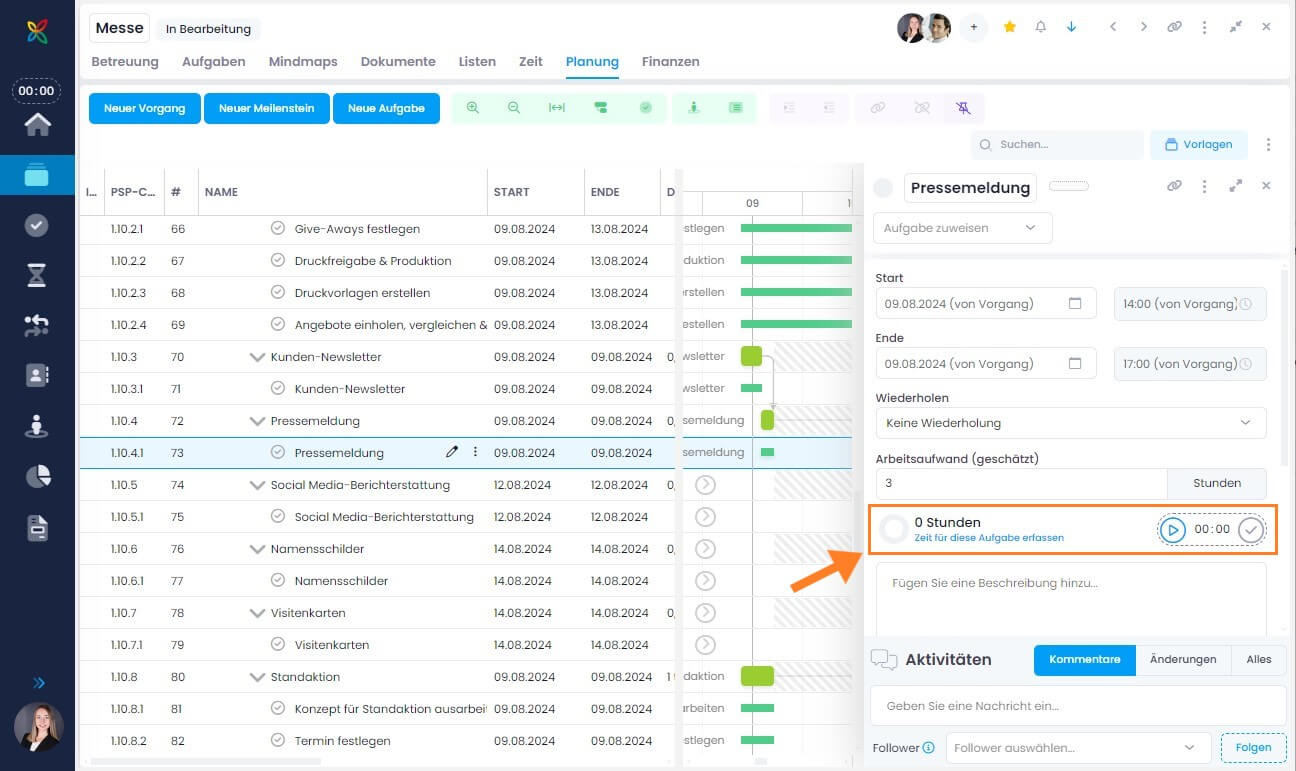
Task: Open tasks check icon in sidebar
Action: click(x=37, y=225)
